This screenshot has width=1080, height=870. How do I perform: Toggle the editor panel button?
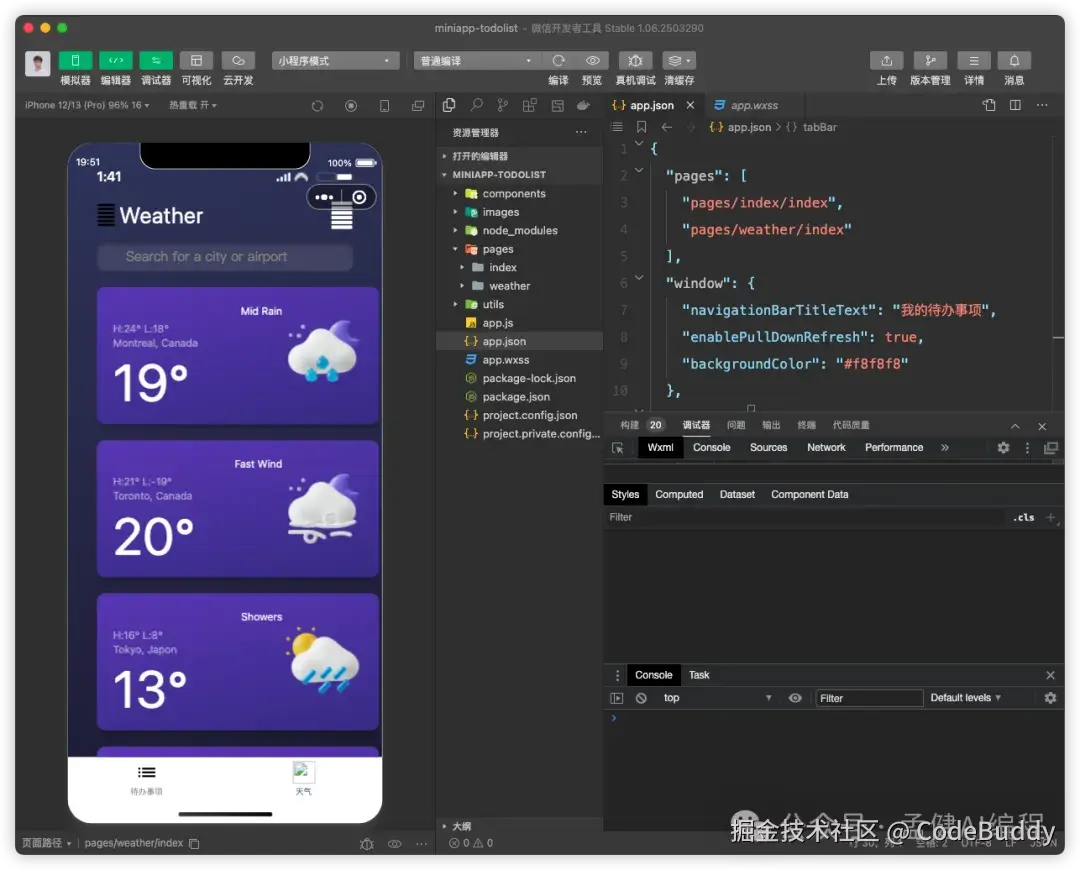[x=116, y=61]
